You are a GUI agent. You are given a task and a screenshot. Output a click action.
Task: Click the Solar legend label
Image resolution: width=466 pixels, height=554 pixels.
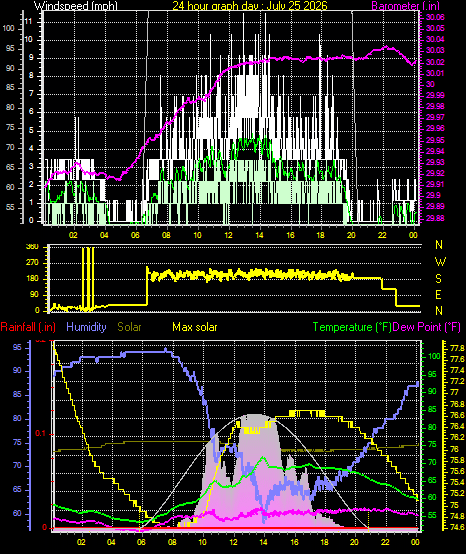[129, 327]
